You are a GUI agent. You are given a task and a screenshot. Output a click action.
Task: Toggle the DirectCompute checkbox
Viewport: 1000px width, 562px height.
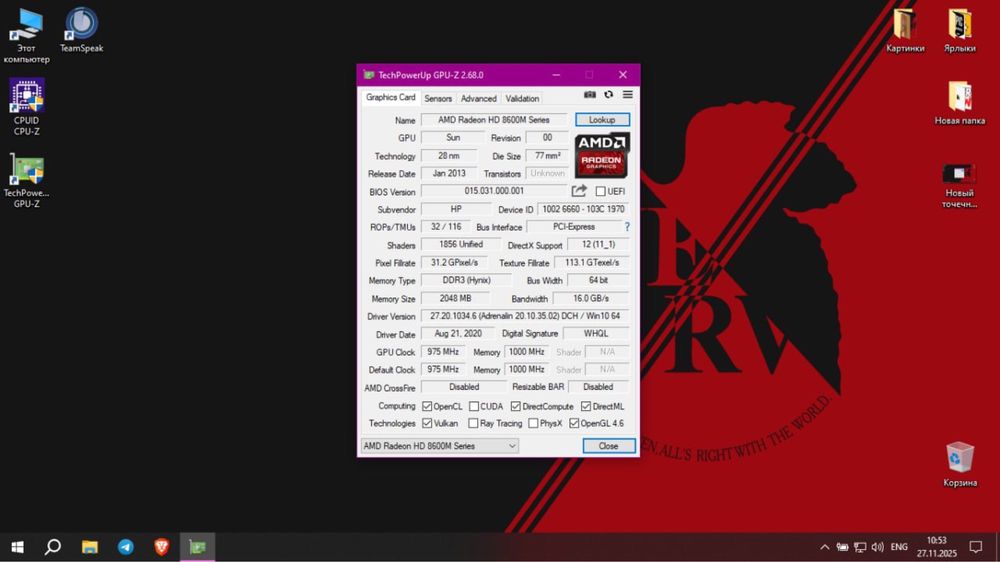515,406
